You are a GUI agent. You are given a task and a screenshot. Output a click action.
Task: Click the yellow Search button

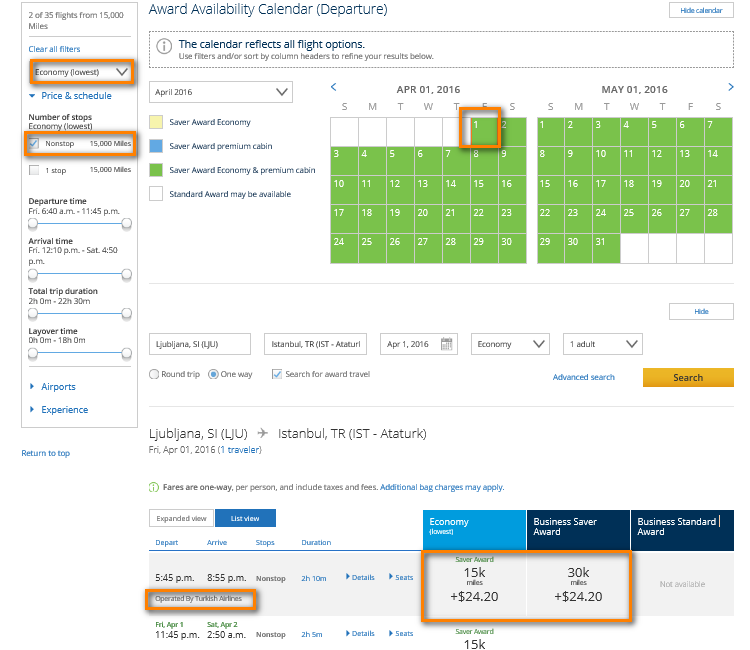(688, 377)
